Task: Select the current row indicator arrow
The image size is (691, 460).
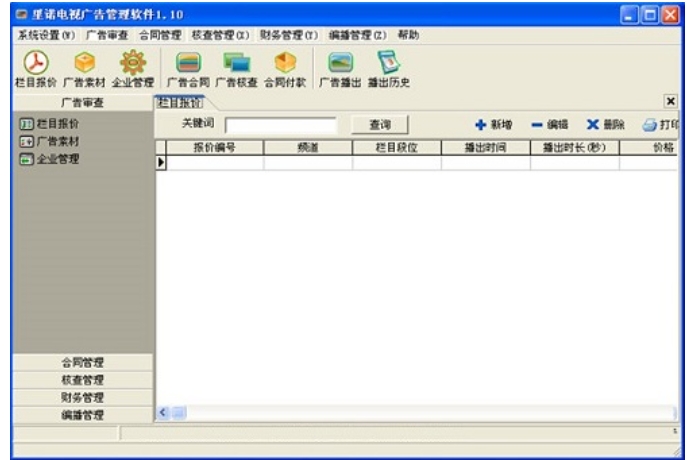Action: point(161,163)
